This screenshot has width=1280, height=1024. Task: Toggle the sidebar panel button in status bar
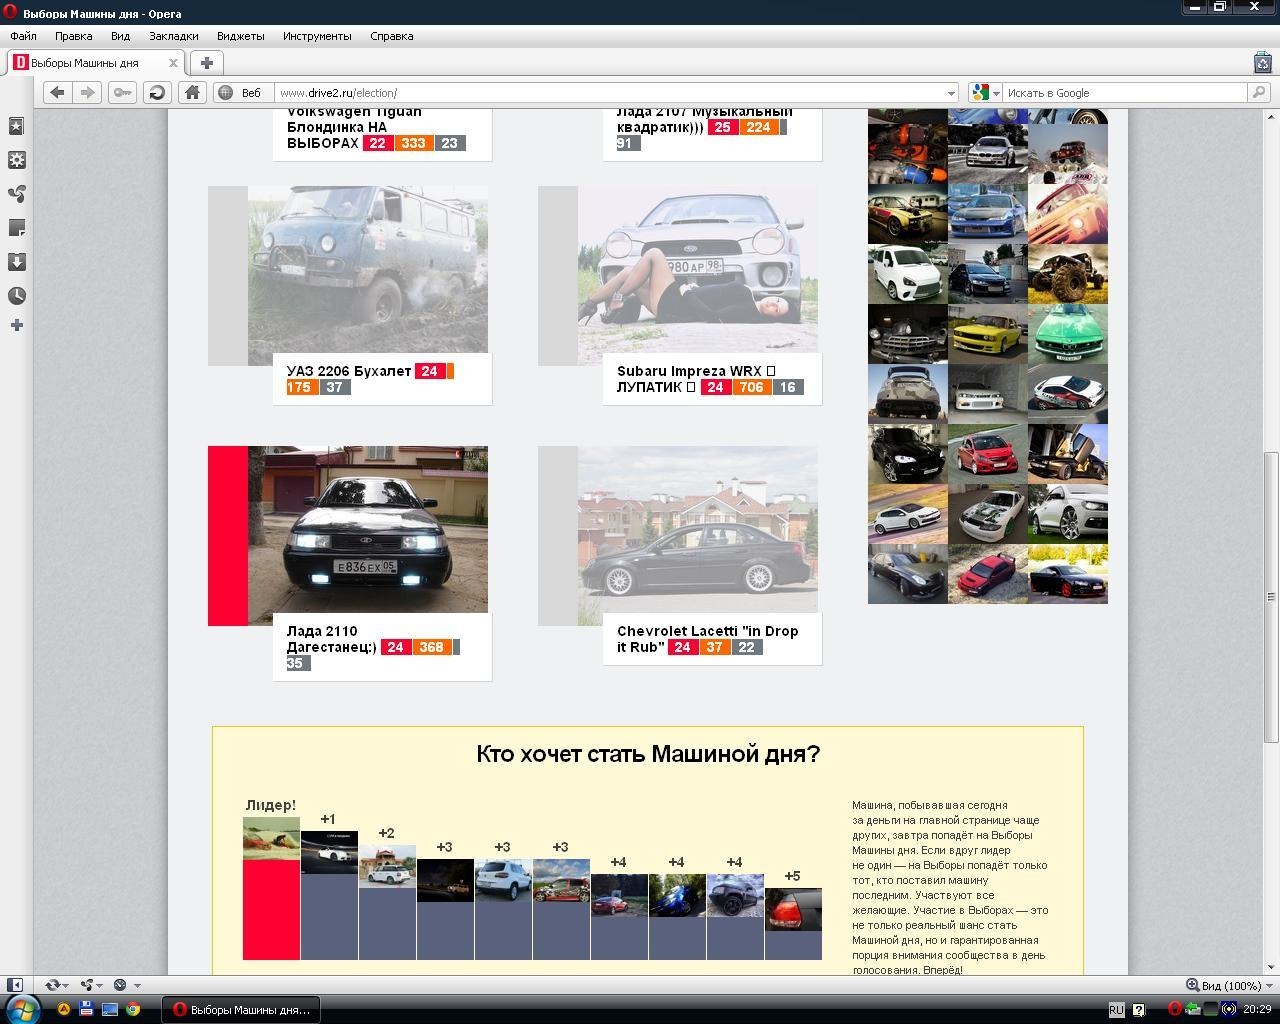(14, 985)
